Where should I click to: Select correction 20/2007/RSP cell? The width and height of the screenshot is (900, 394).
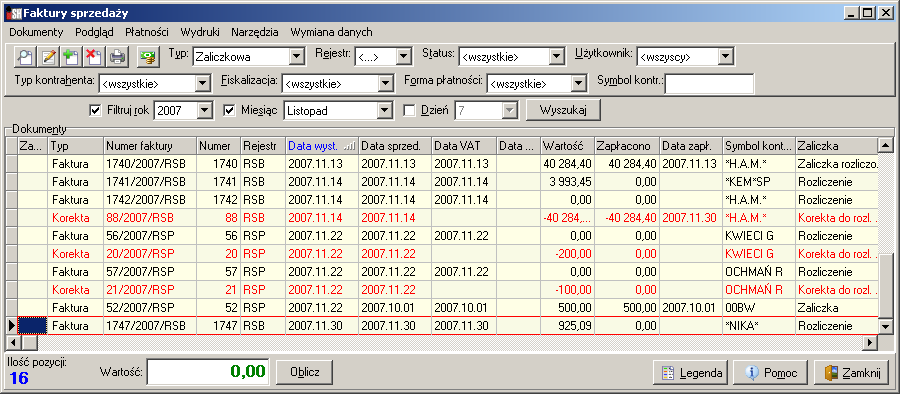click(150, 253)
